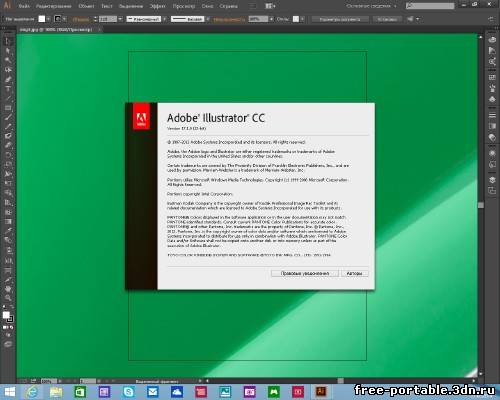
Task: Select the Type tool
Action: click(x=8, y=89)
